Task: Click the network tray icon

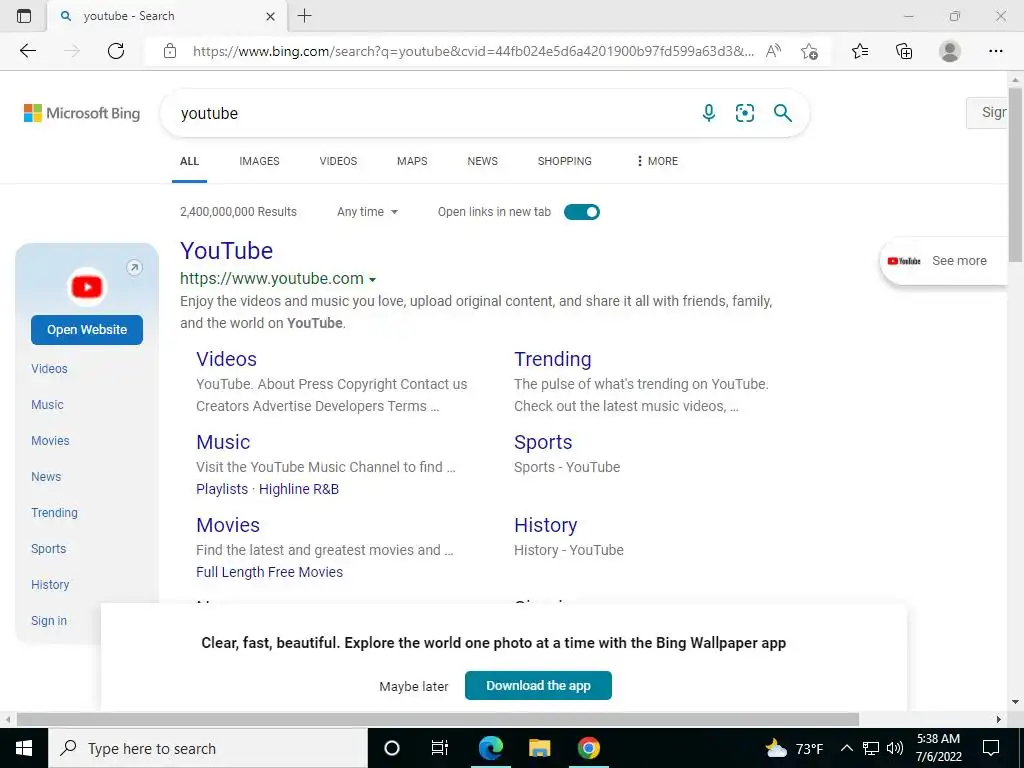Action: [871, 748]
